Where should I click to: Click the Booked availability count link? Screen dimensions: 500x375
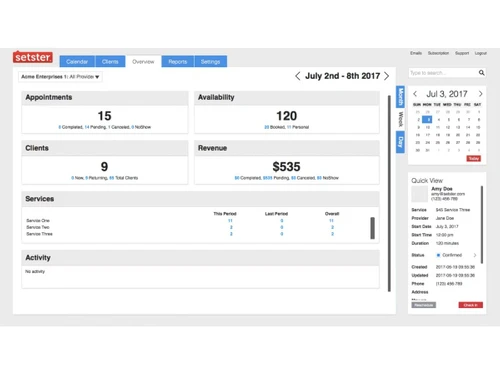click(x=266, y=127)
